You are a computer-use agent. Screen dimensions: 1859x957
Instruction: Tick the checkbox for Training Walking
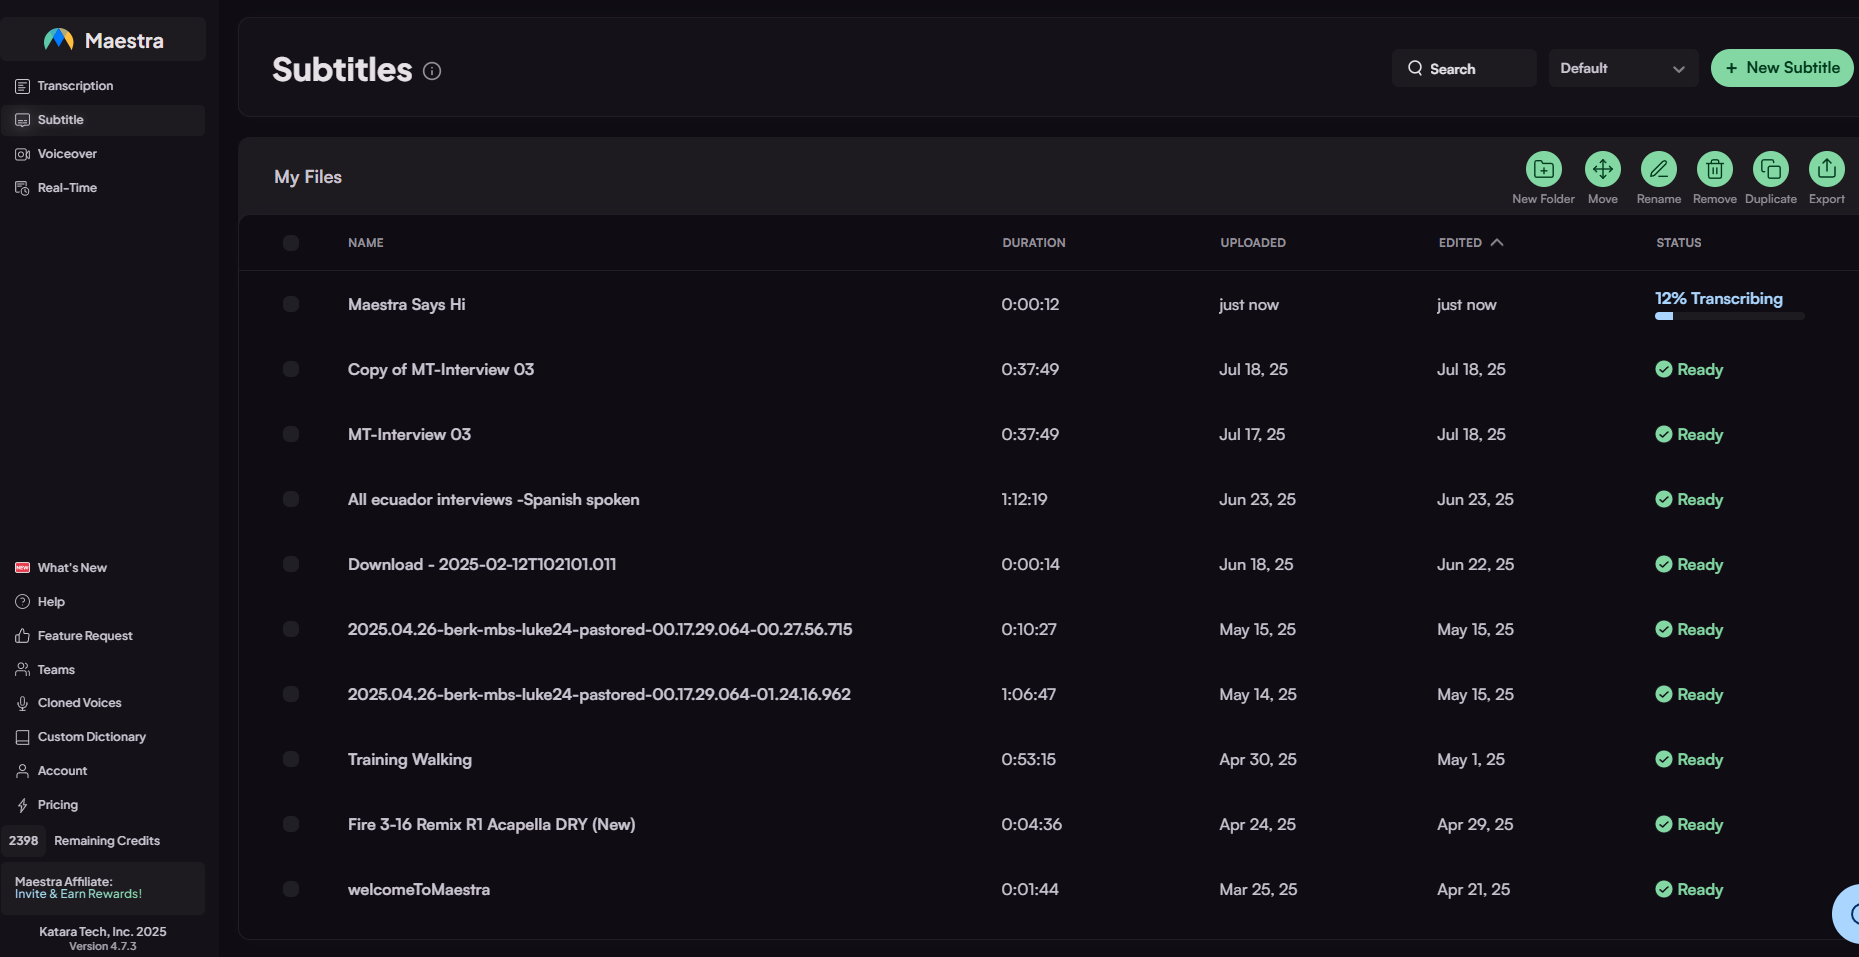(x=291, y=759)
